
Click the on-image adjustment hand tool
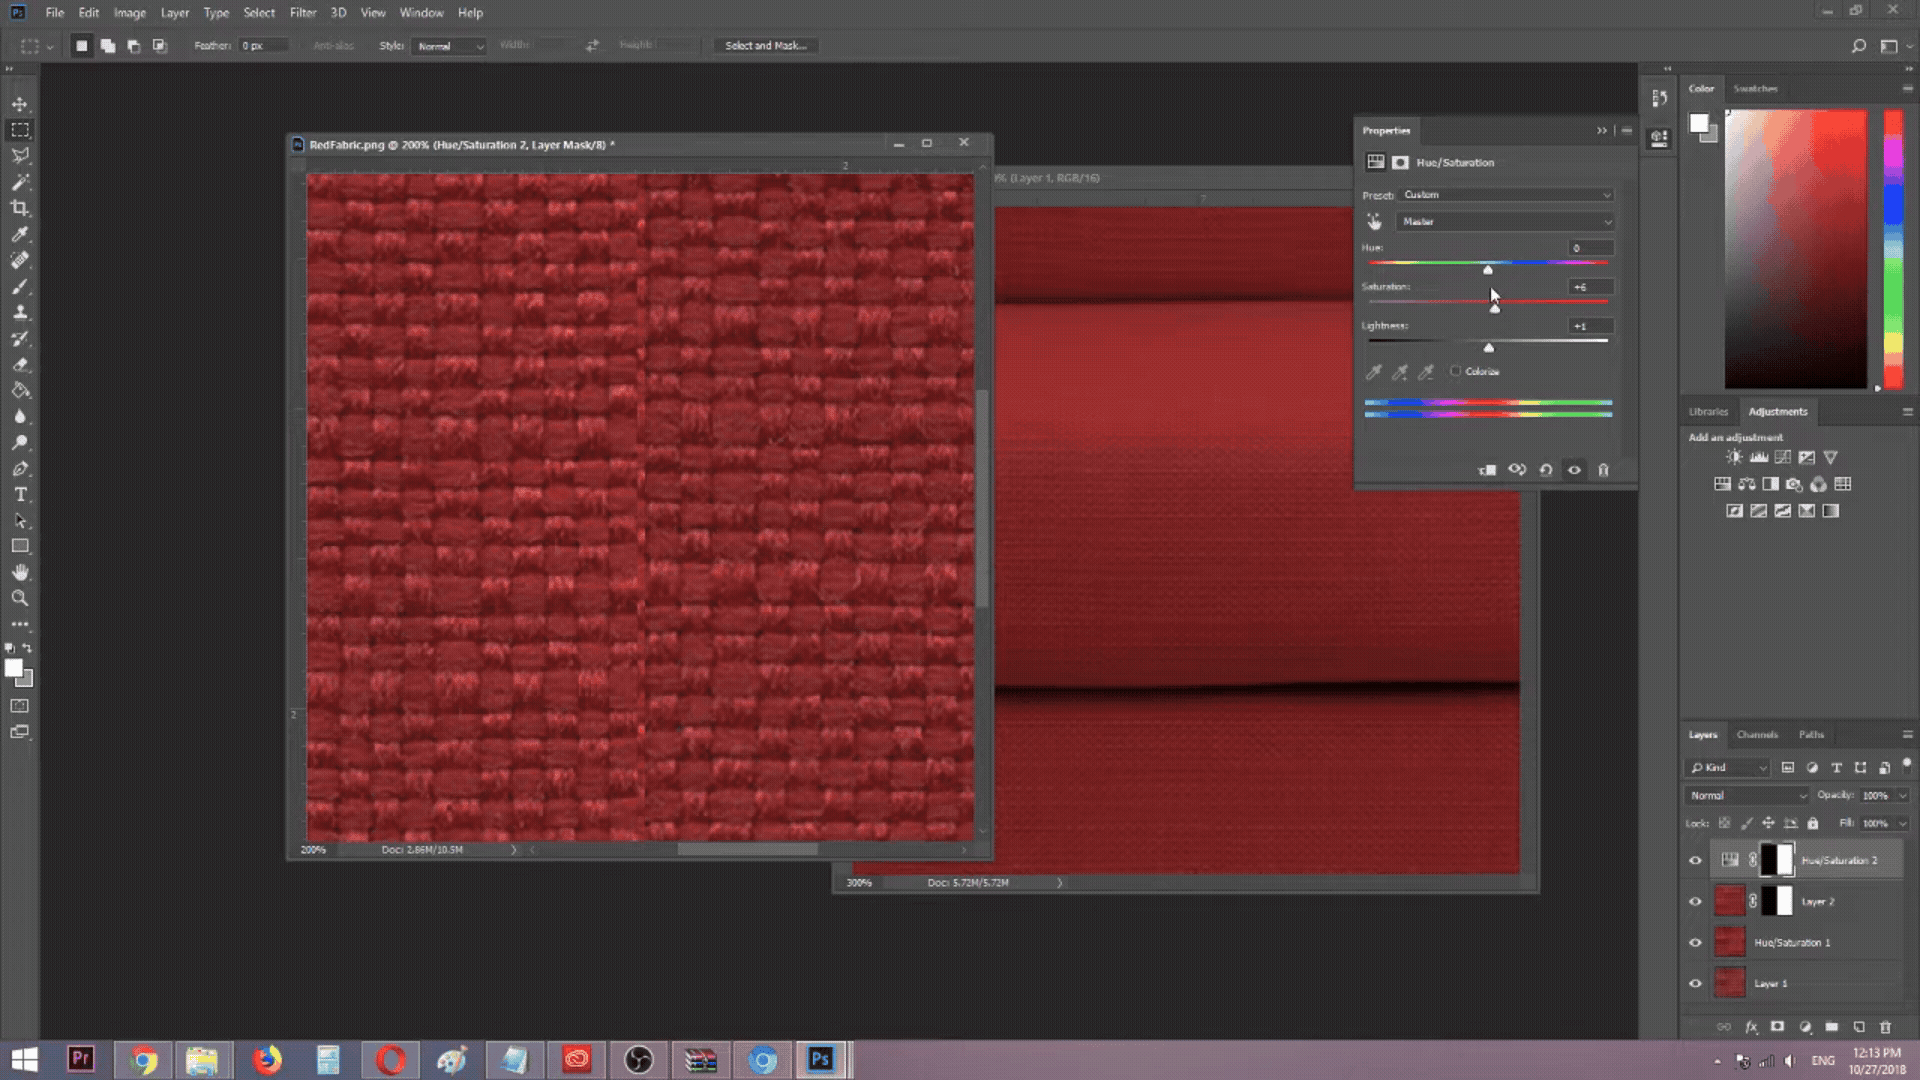pyautogui.click(x=1374, y=221)
